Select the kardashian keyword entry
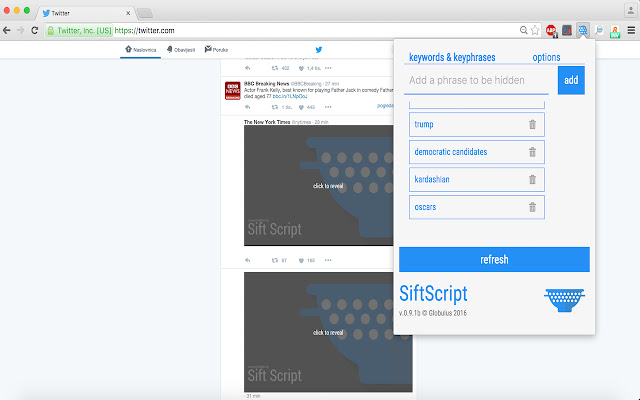The height and width of the screenshot is (400, 640). (477, 179)
